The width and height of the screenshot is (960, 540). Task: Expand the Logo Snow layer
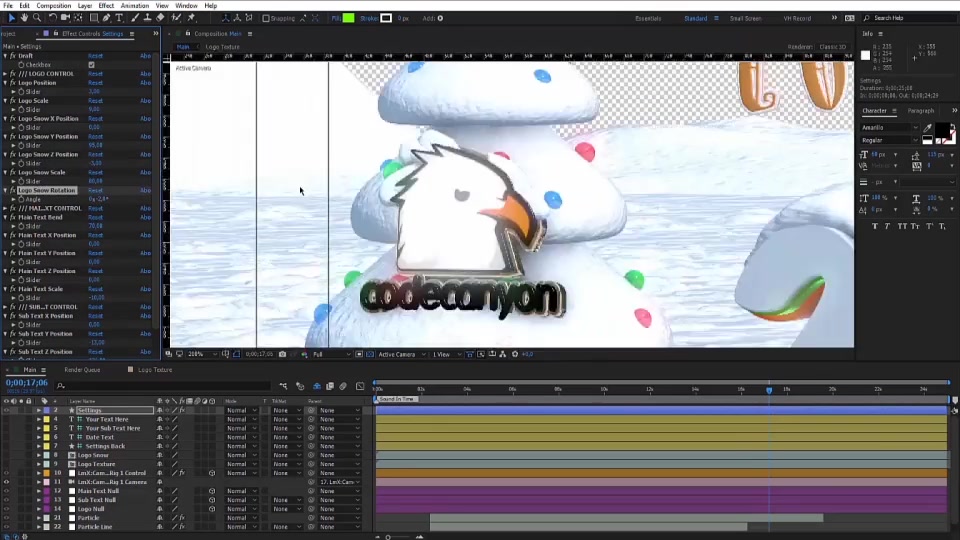tap(39, 455)
